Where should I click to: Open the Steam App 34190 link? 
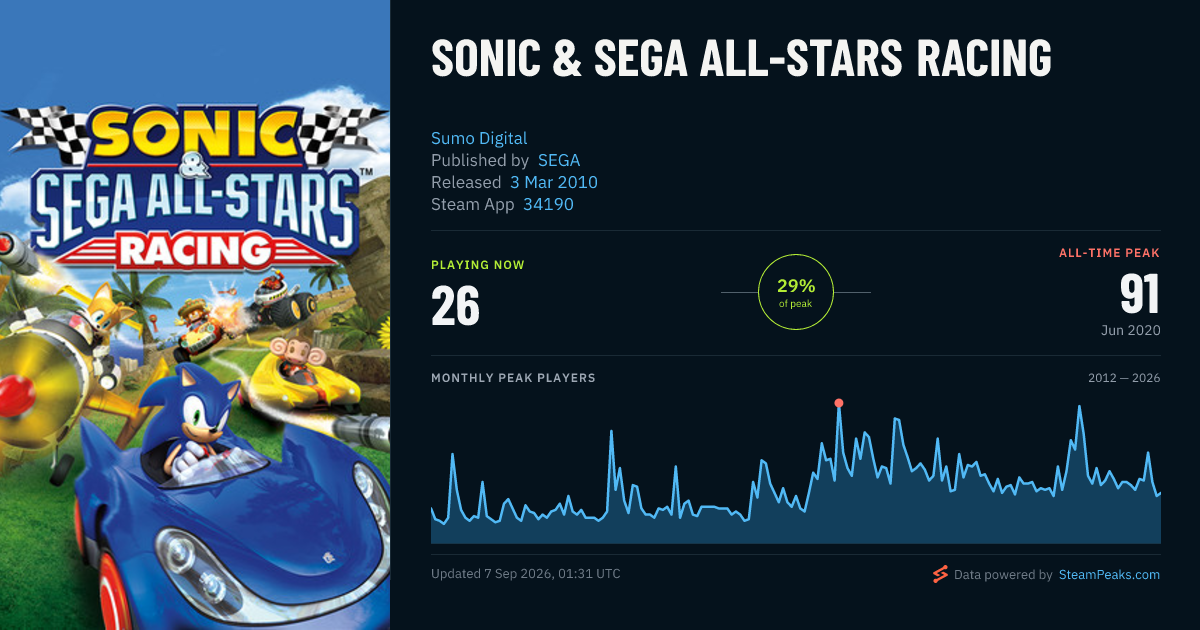[548, 204]
